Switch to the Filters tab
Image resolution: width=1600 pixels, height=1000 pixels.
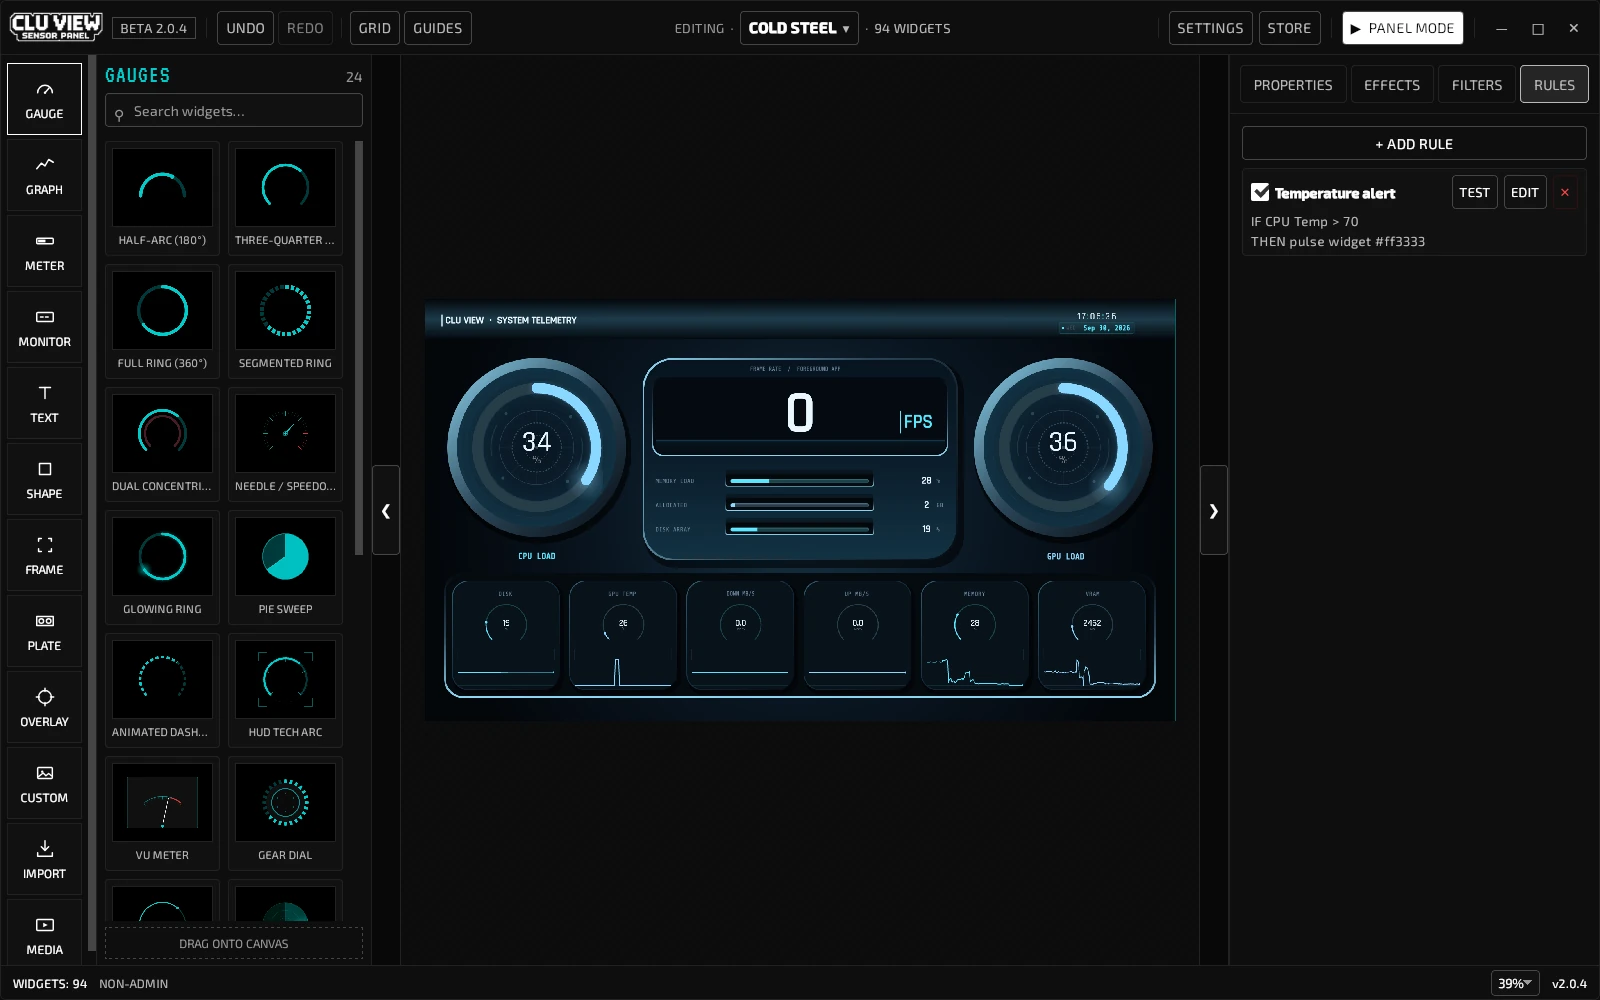point(1477,85)
